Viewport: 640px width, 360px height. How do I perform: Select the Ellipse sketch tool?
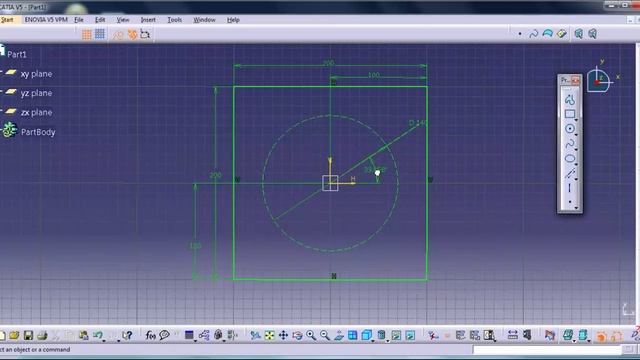570,159
